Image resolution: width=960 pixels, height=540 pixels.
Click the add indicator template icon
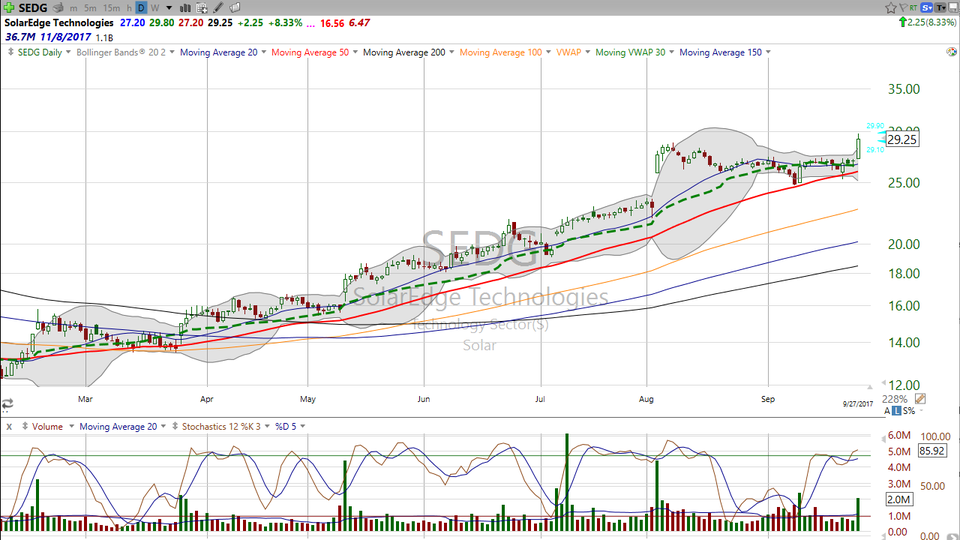(201, 8)
